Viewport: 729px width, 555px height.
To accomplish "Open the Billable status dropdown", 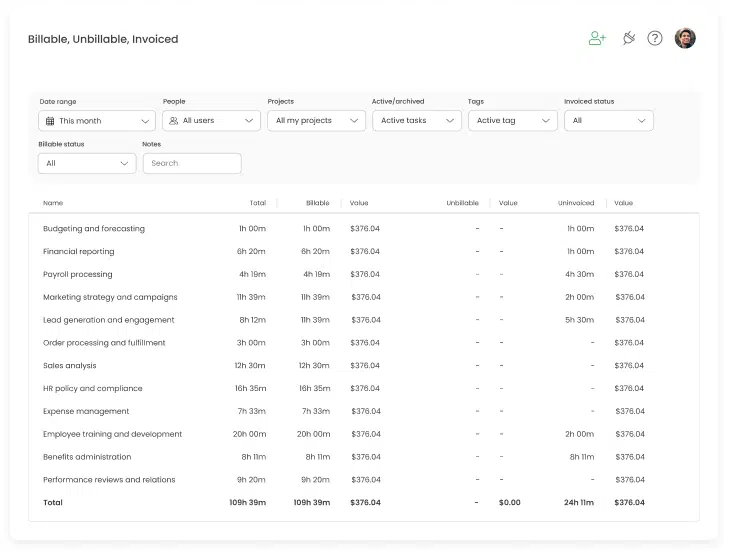I will [87, 163].
